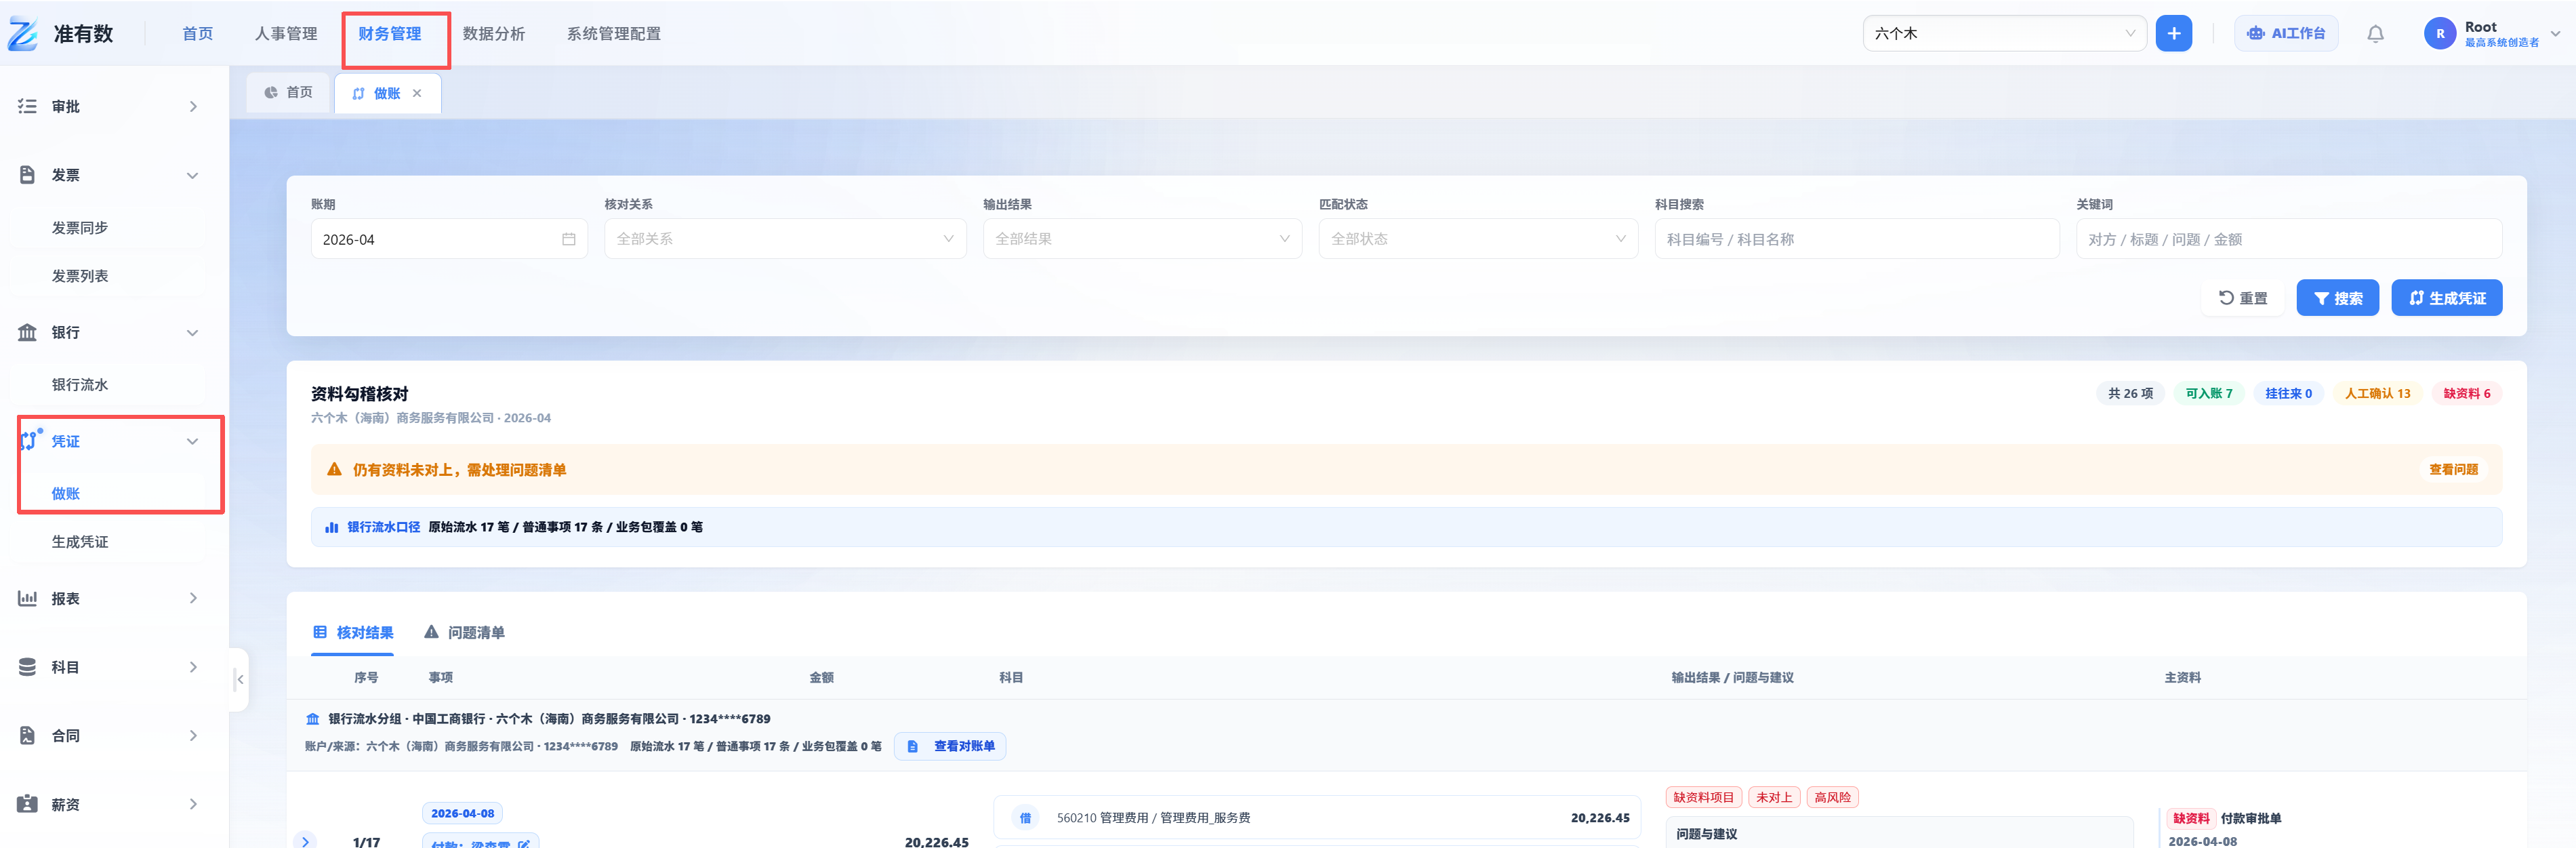Open 人事管理 in top navigation
Screen dimensions: 2576x848
pyautogui.click(x=286, y=34)
